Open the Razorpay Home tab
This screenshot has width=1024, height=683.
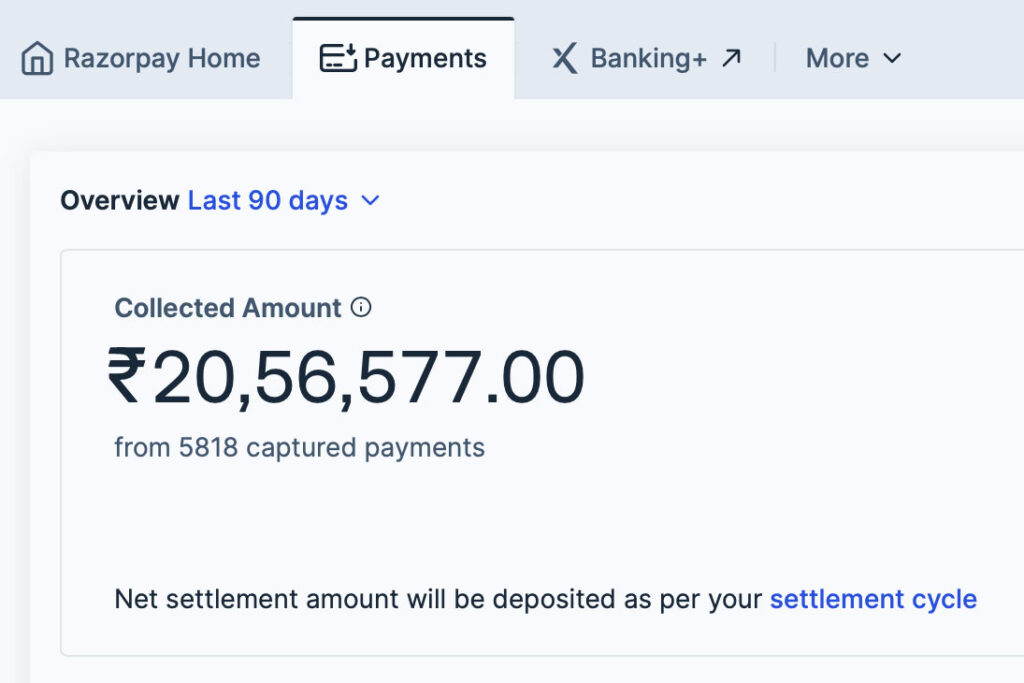pos(161,58)
